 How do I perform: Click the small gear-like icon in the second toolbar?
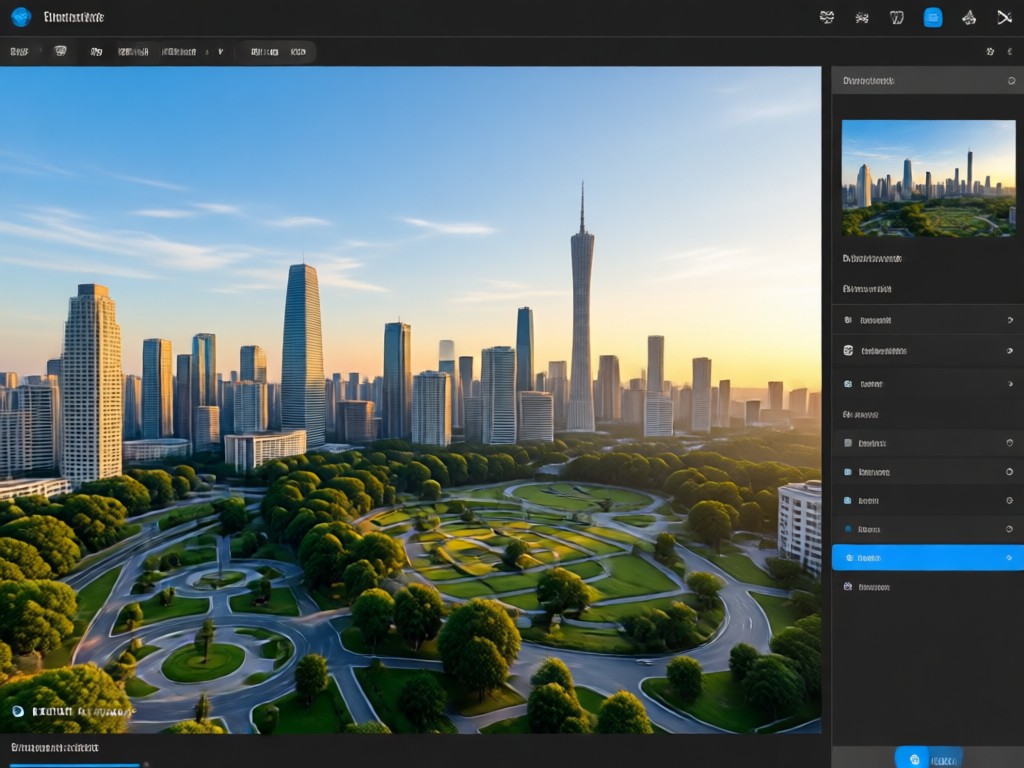coord(990,52)
